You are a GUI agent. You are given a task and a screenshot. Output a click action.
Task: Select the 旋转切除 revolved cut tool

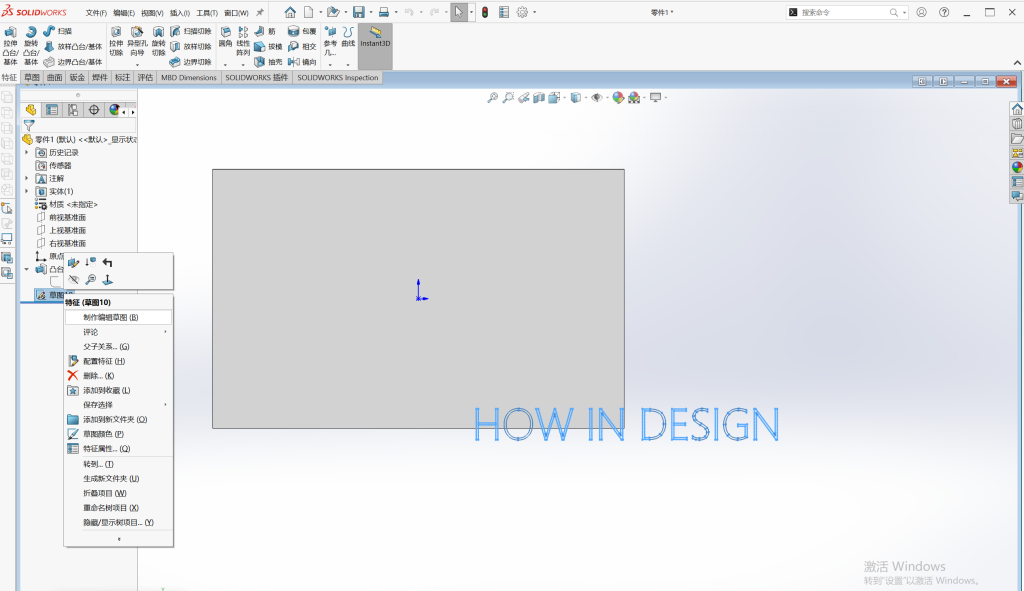click(x=159, y=42)
